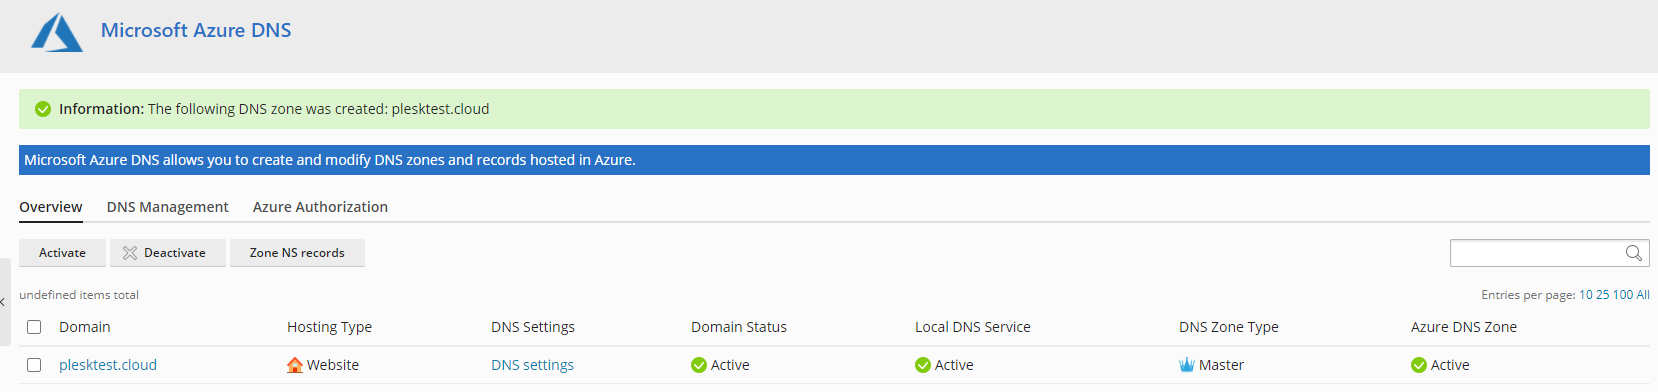Tick the select-all domains checkbox
The height and width of the screenshot is (392, 1658).
(x=34, y=327)
